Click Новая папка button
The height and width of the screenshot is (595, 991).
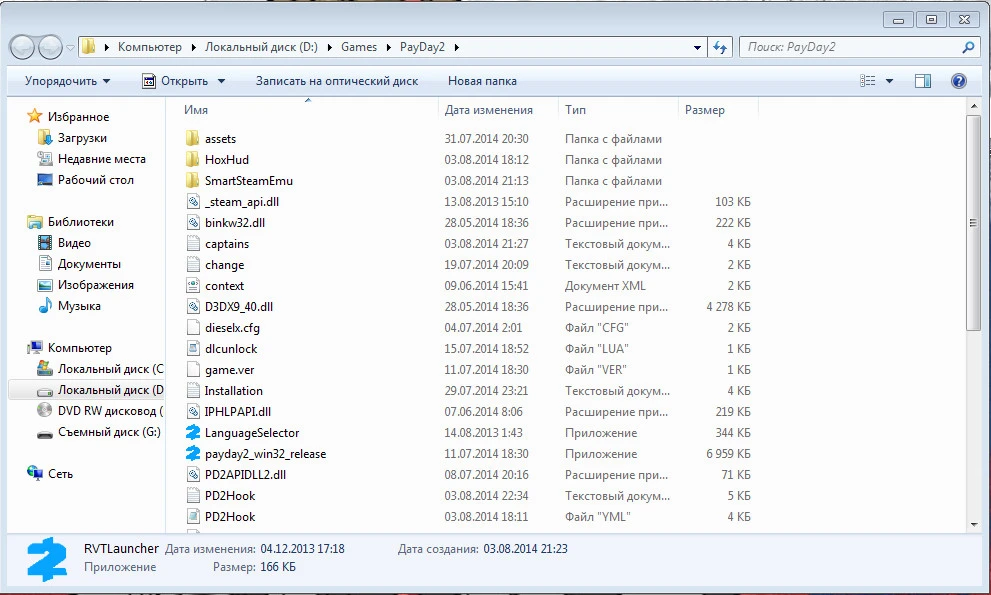482,81
